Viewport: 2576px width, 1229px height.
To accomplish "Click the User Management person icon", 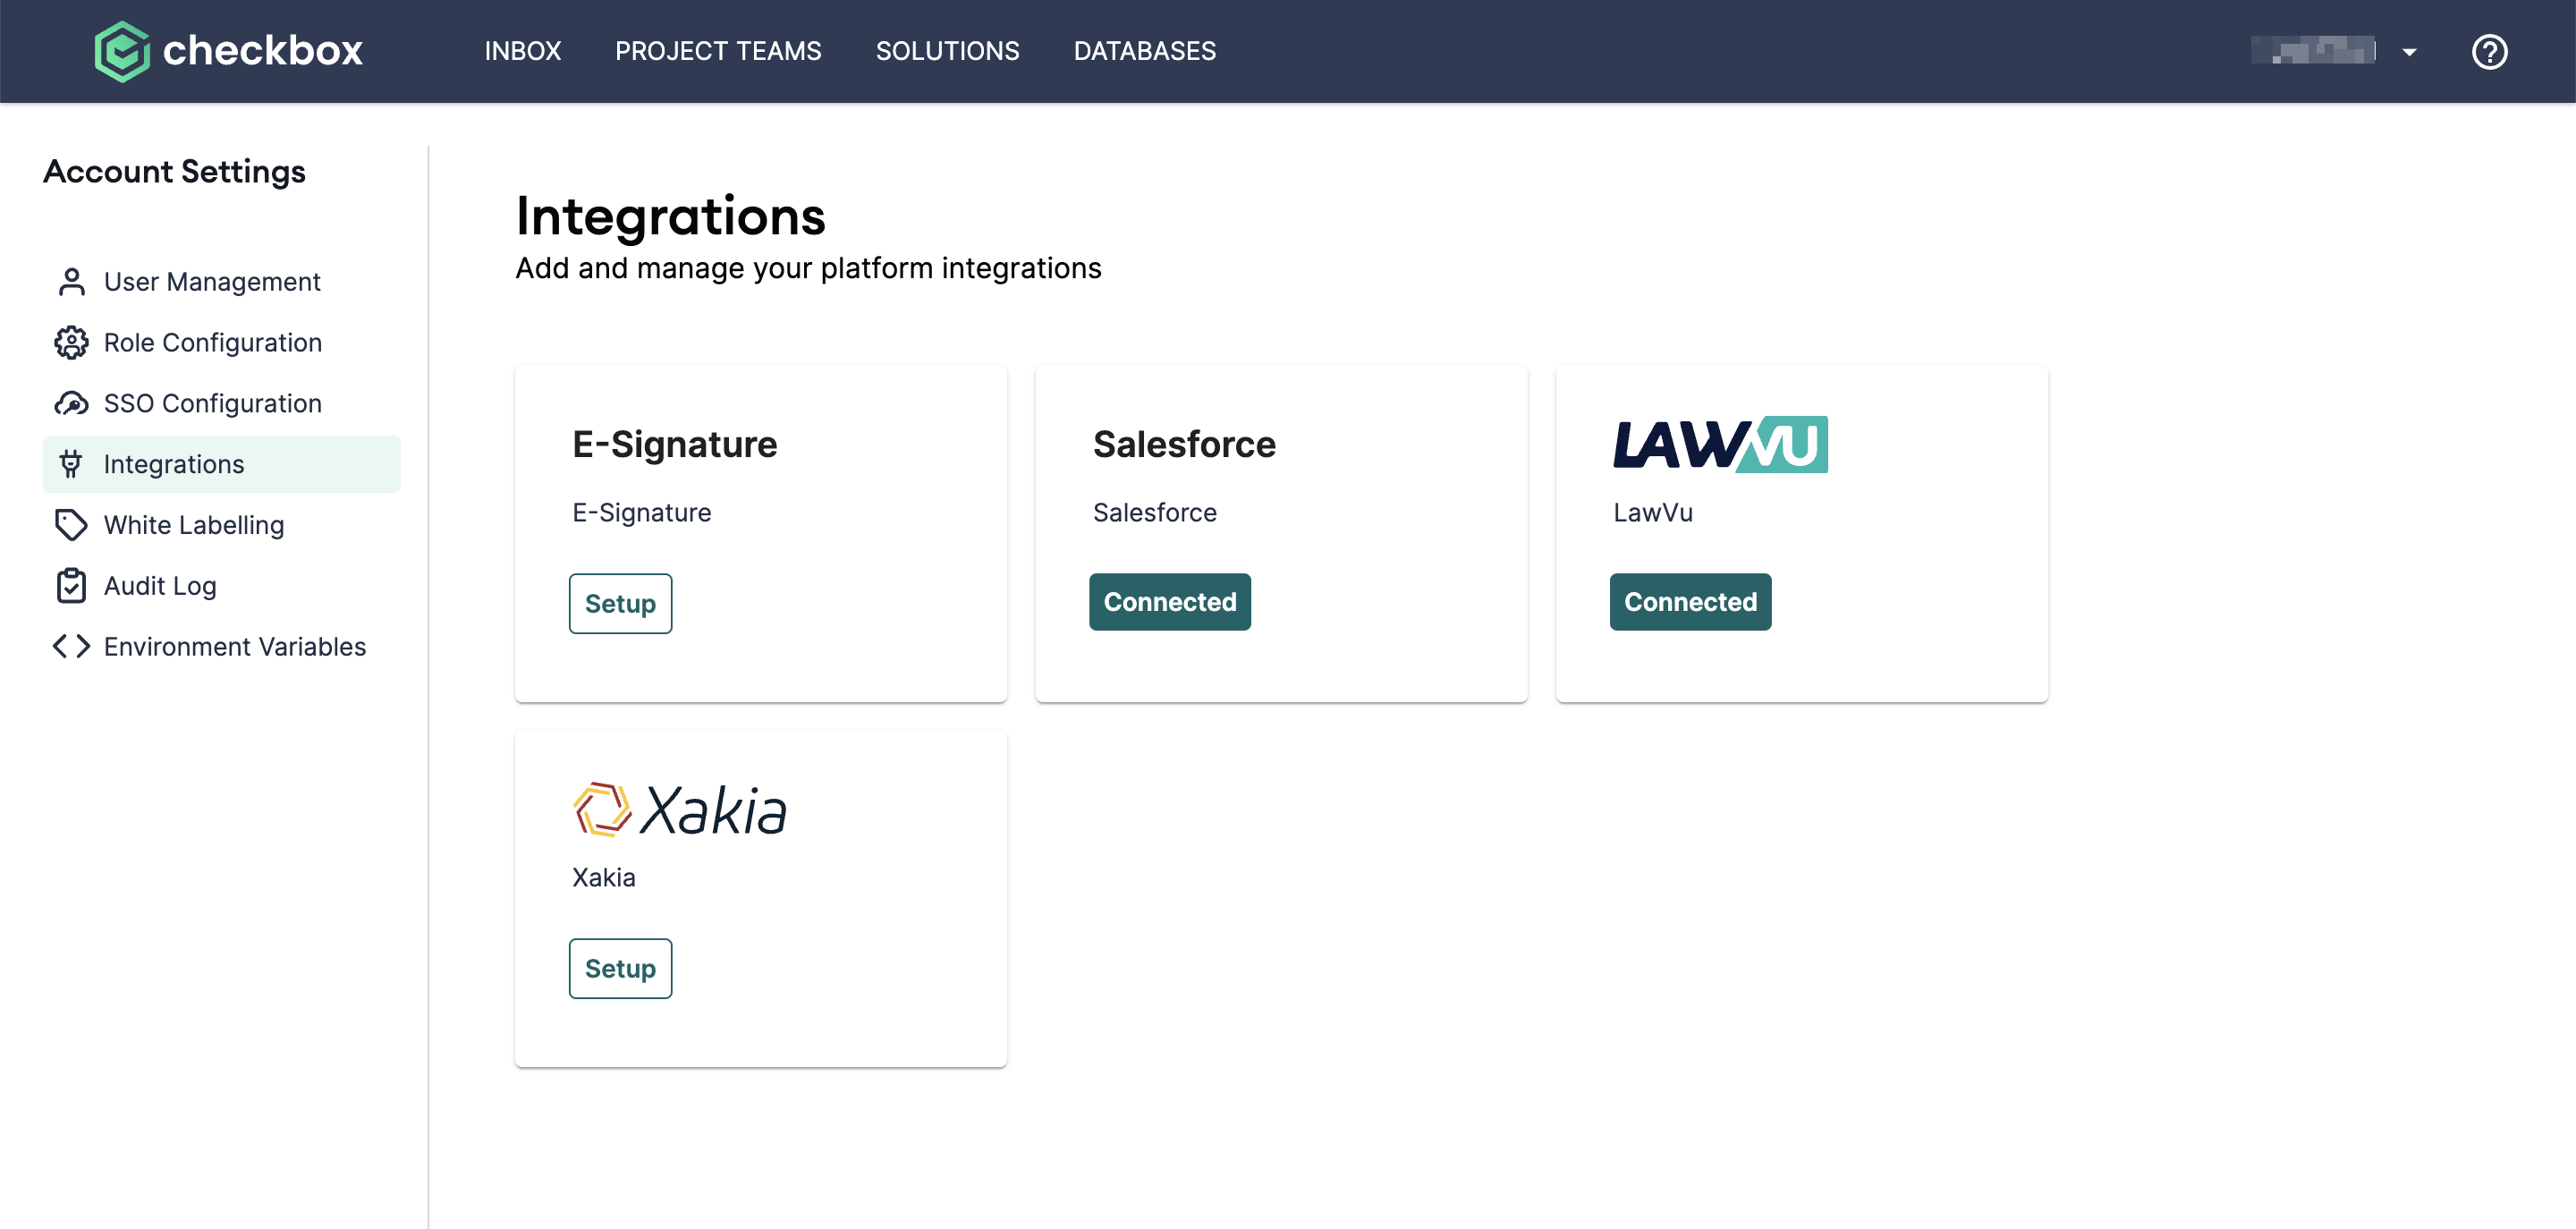I will pos(71,282).
